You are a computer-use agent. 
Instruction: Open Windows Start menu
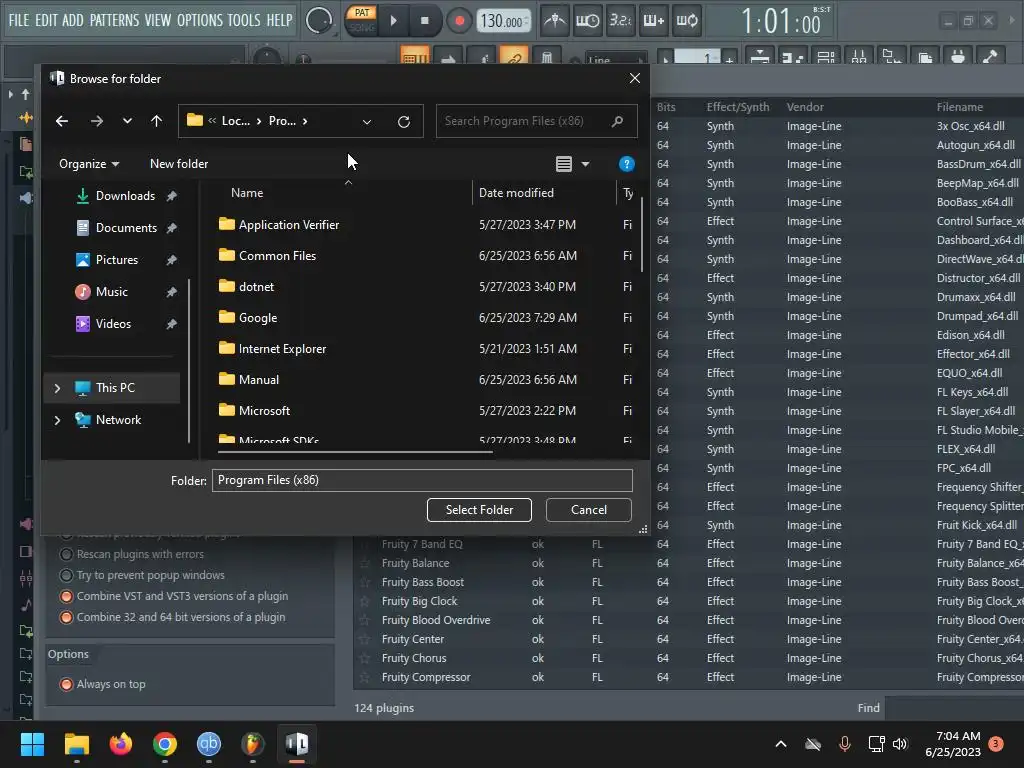click(x=32, y=744)
